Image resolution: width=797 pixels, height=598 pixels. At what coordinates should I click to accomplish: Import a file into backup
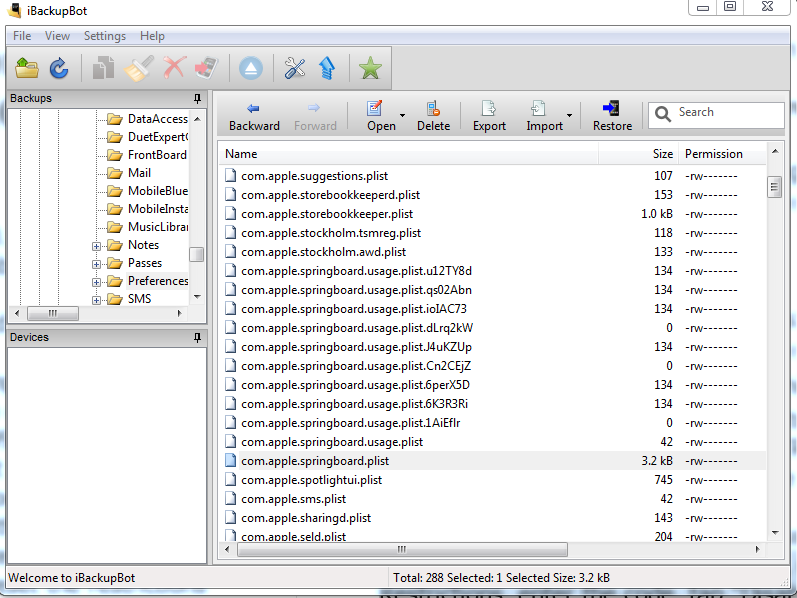point(544,117)
